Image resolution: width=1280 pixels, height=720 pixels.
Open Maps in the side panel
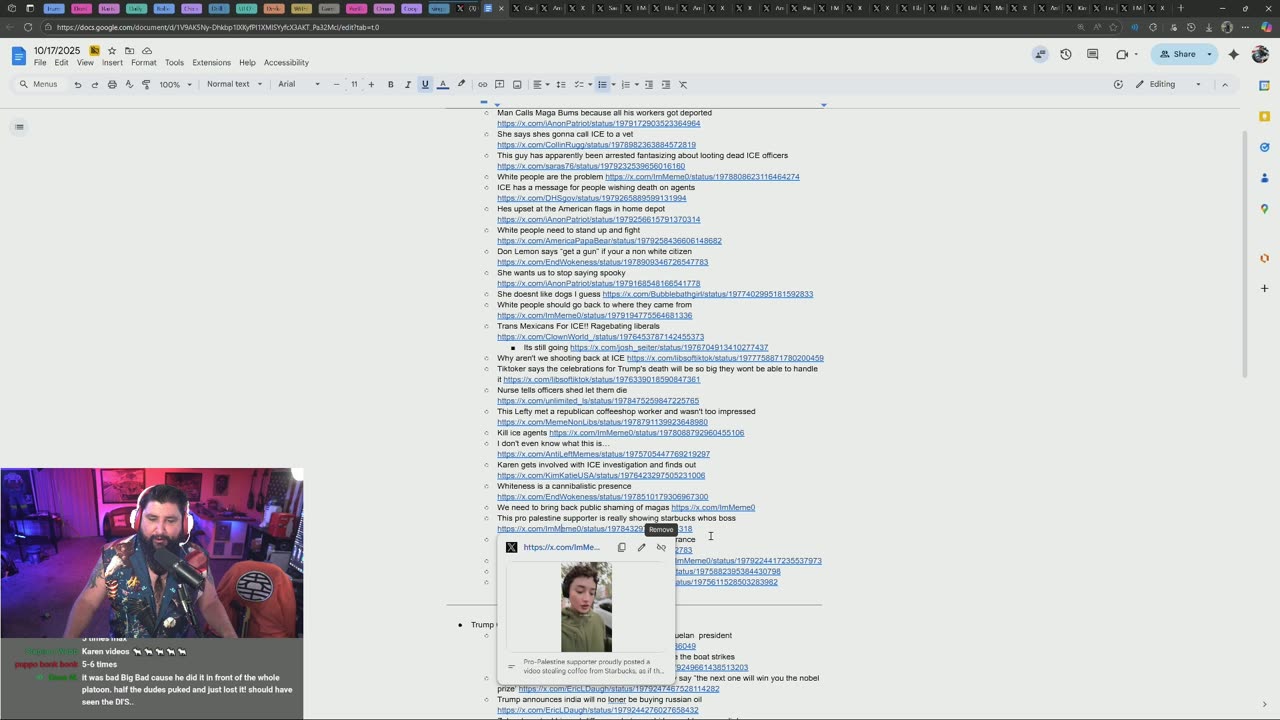[1264, 209]
